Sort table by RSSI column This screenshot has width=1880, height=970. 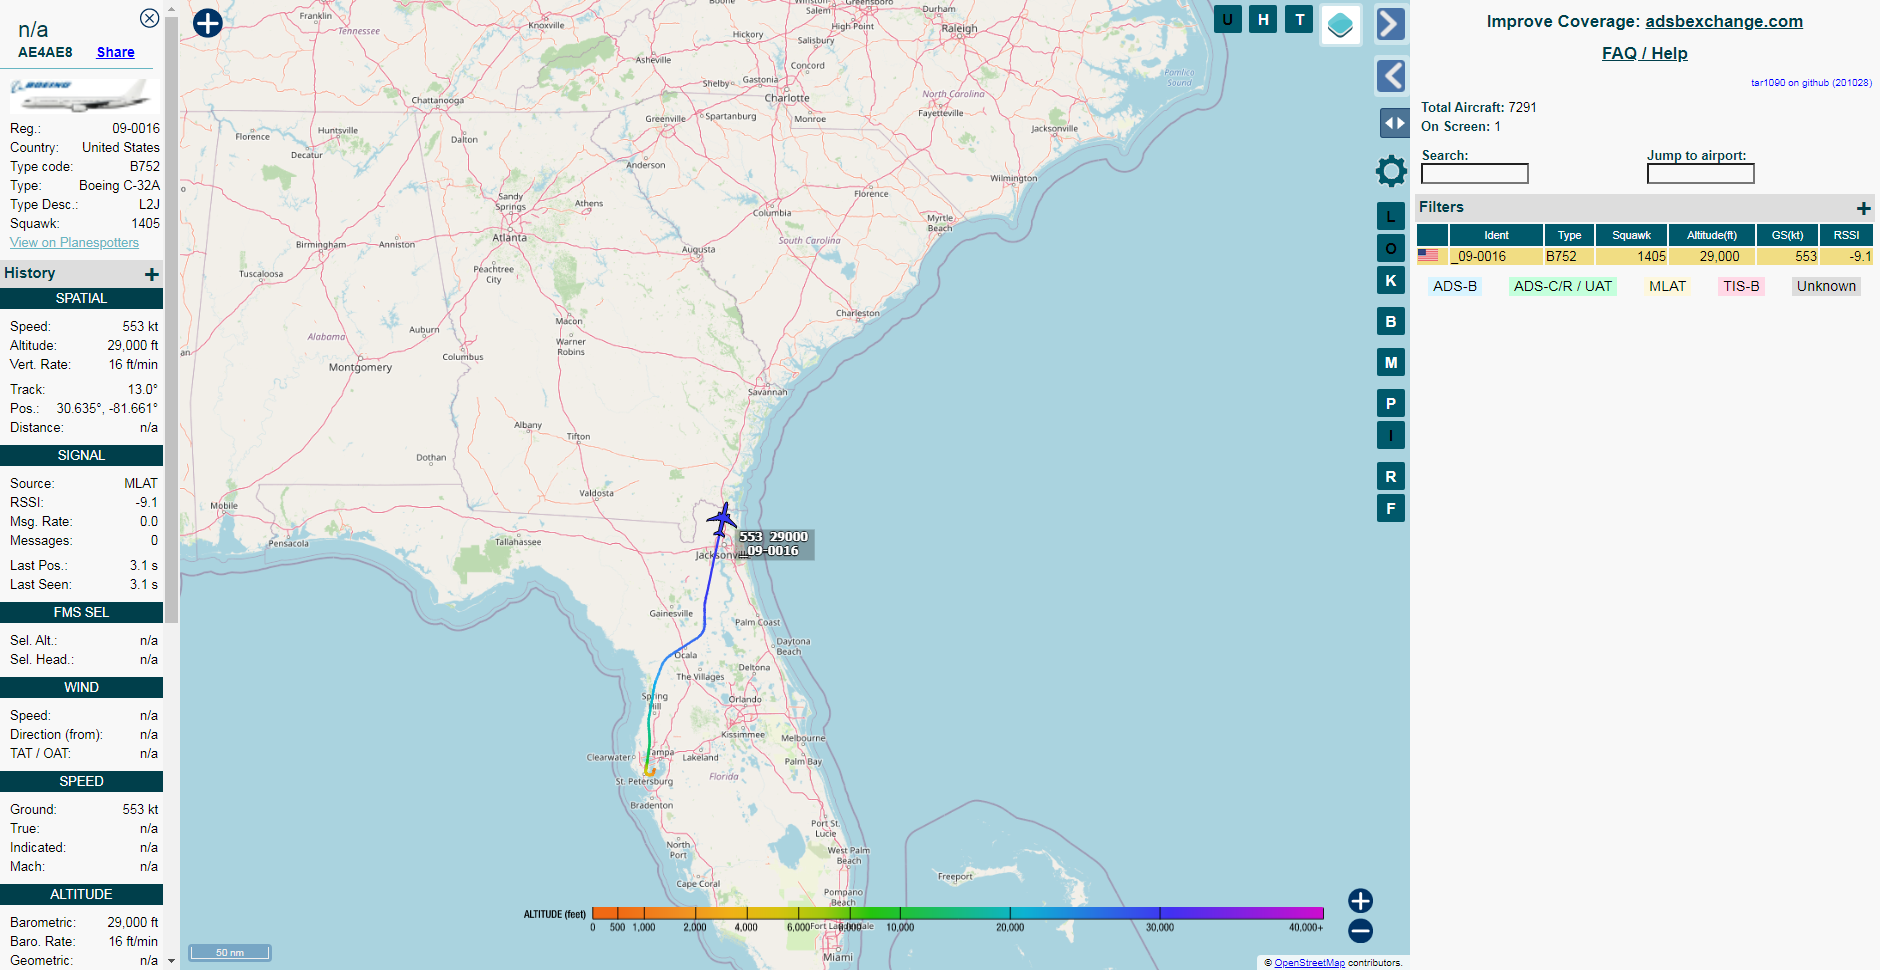click(1846, 235)
